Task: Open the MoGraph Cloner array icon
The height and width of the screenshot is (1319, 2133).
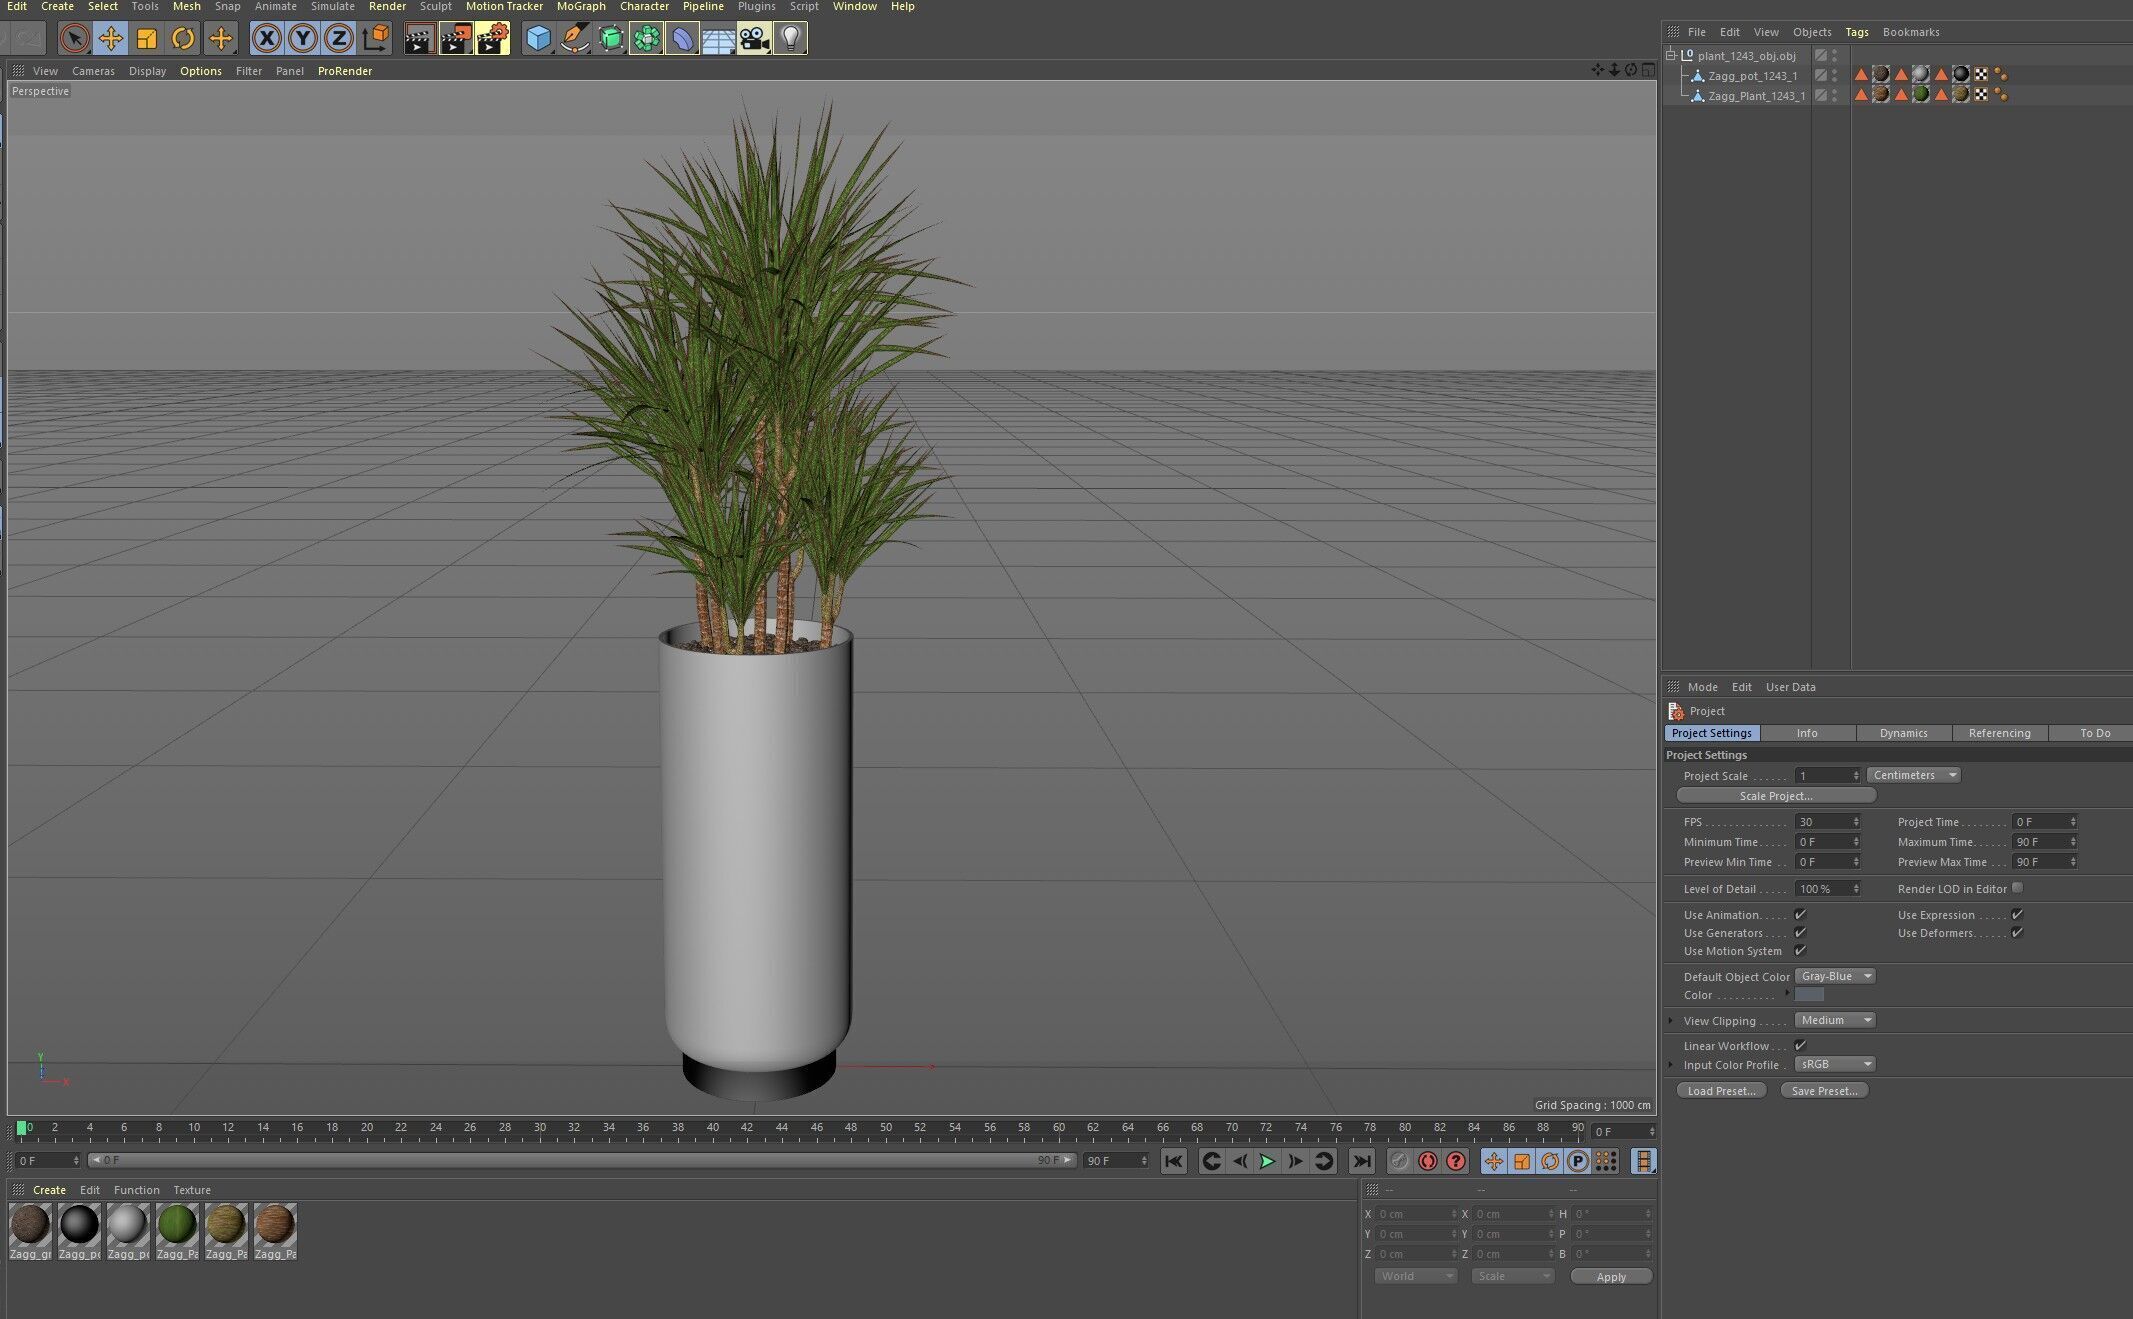Action: (646, 39)
